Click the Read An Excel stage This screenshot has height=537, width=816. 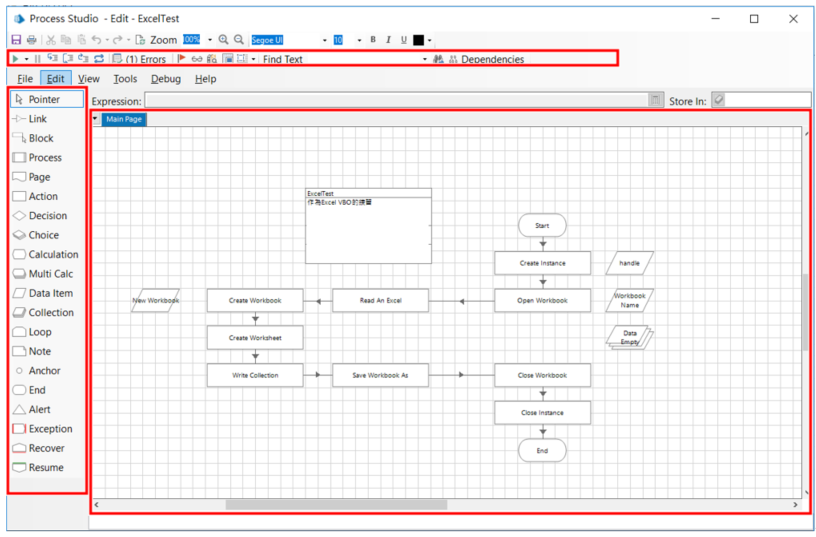click(x=380, y=300)
